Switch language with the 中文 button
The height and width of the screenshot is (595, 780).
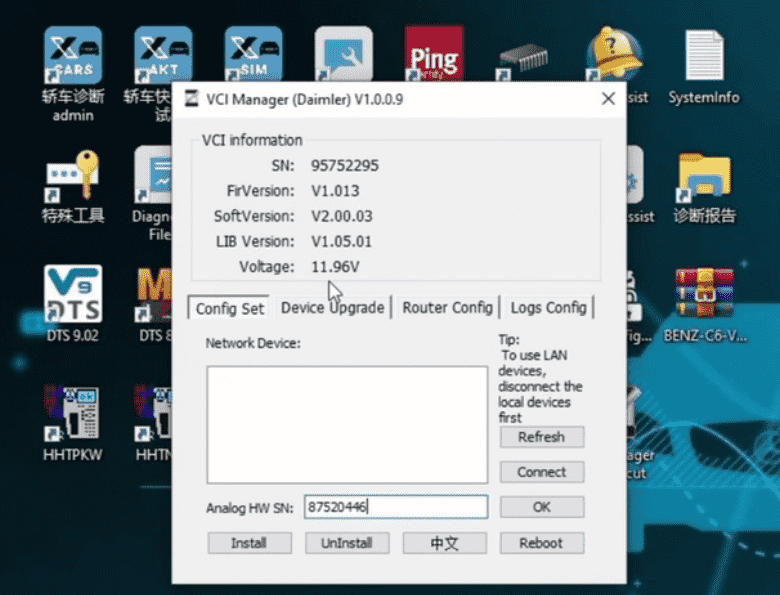pos(444,543)
